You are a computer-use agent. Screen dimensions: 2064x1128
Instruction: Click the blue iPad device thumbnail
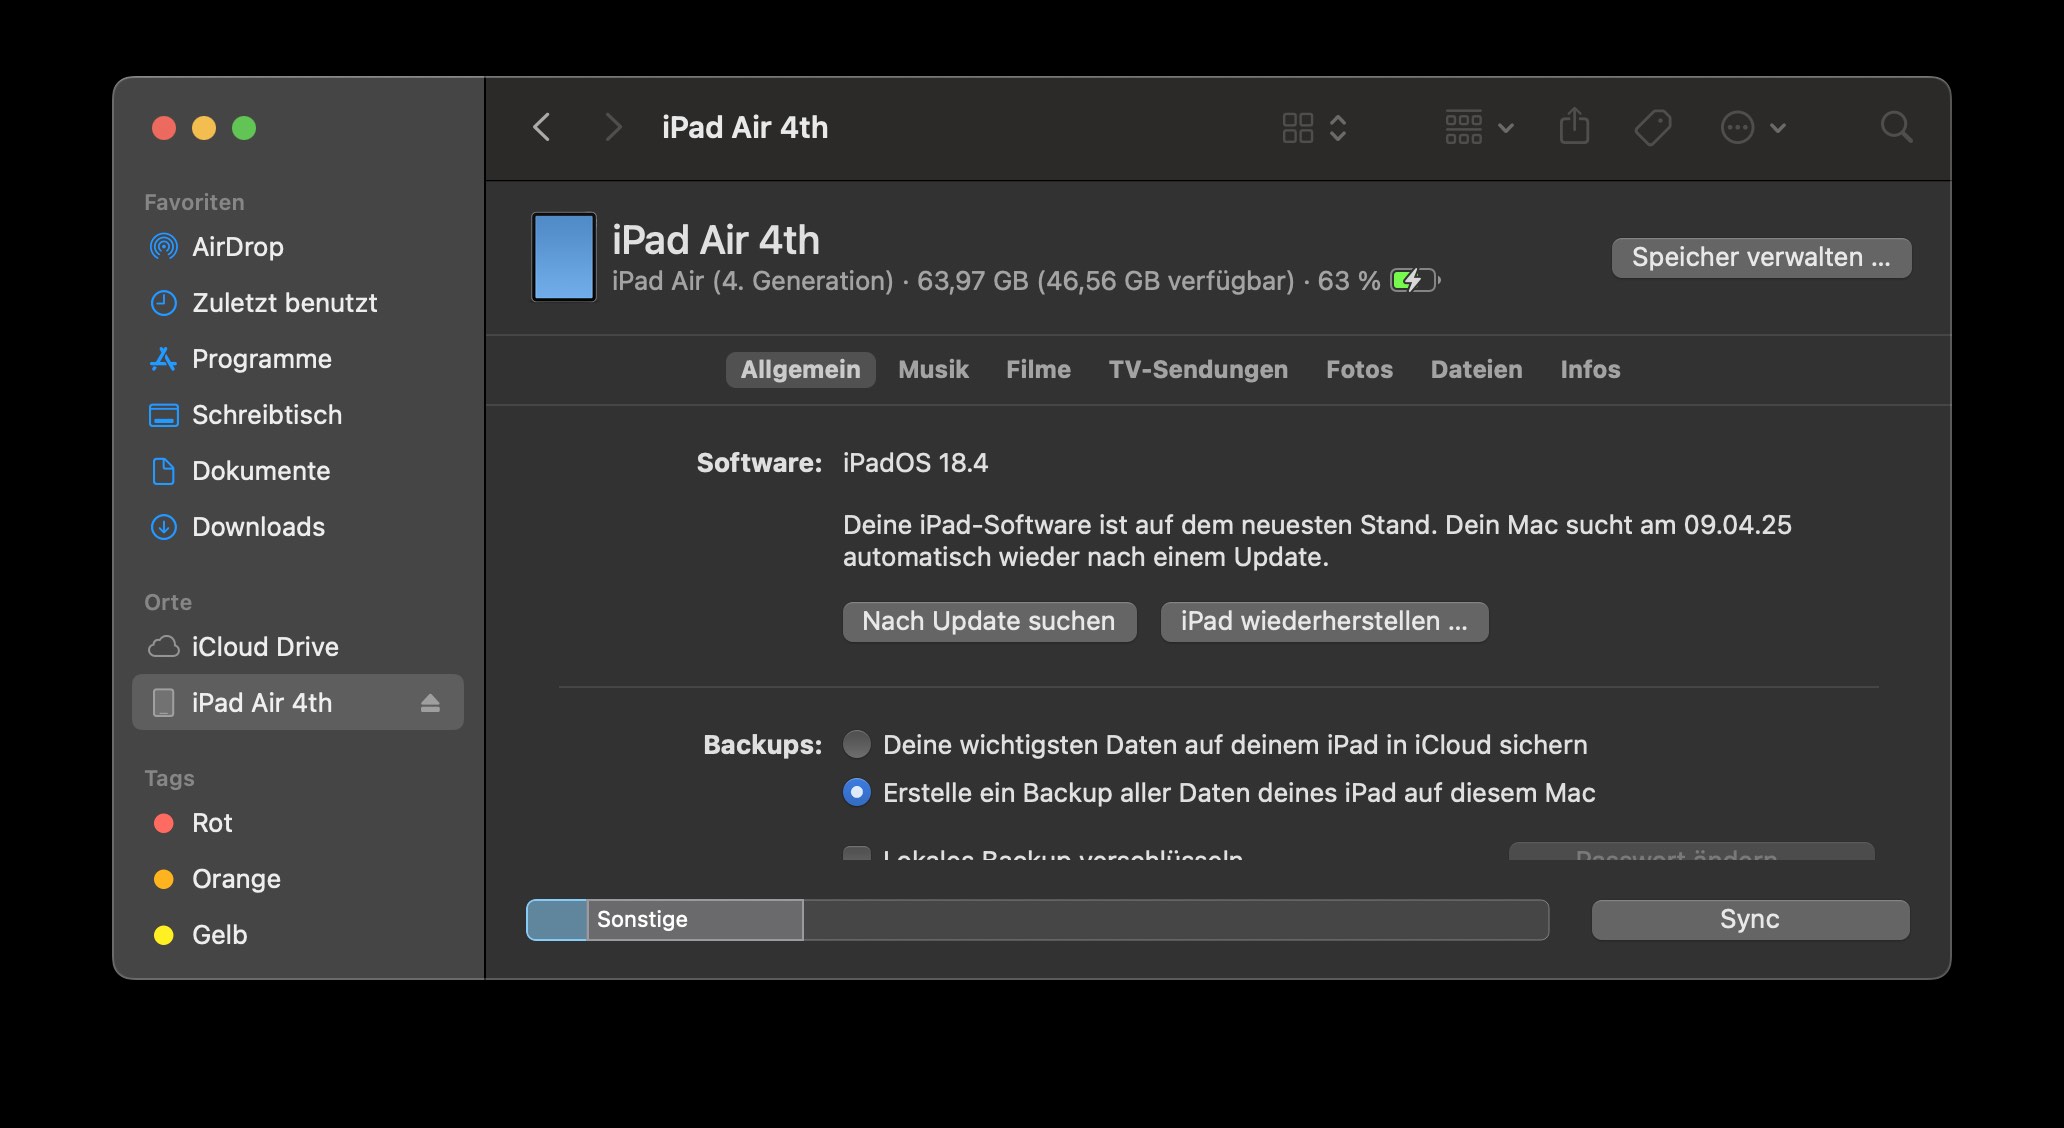[x=564, y=257]
